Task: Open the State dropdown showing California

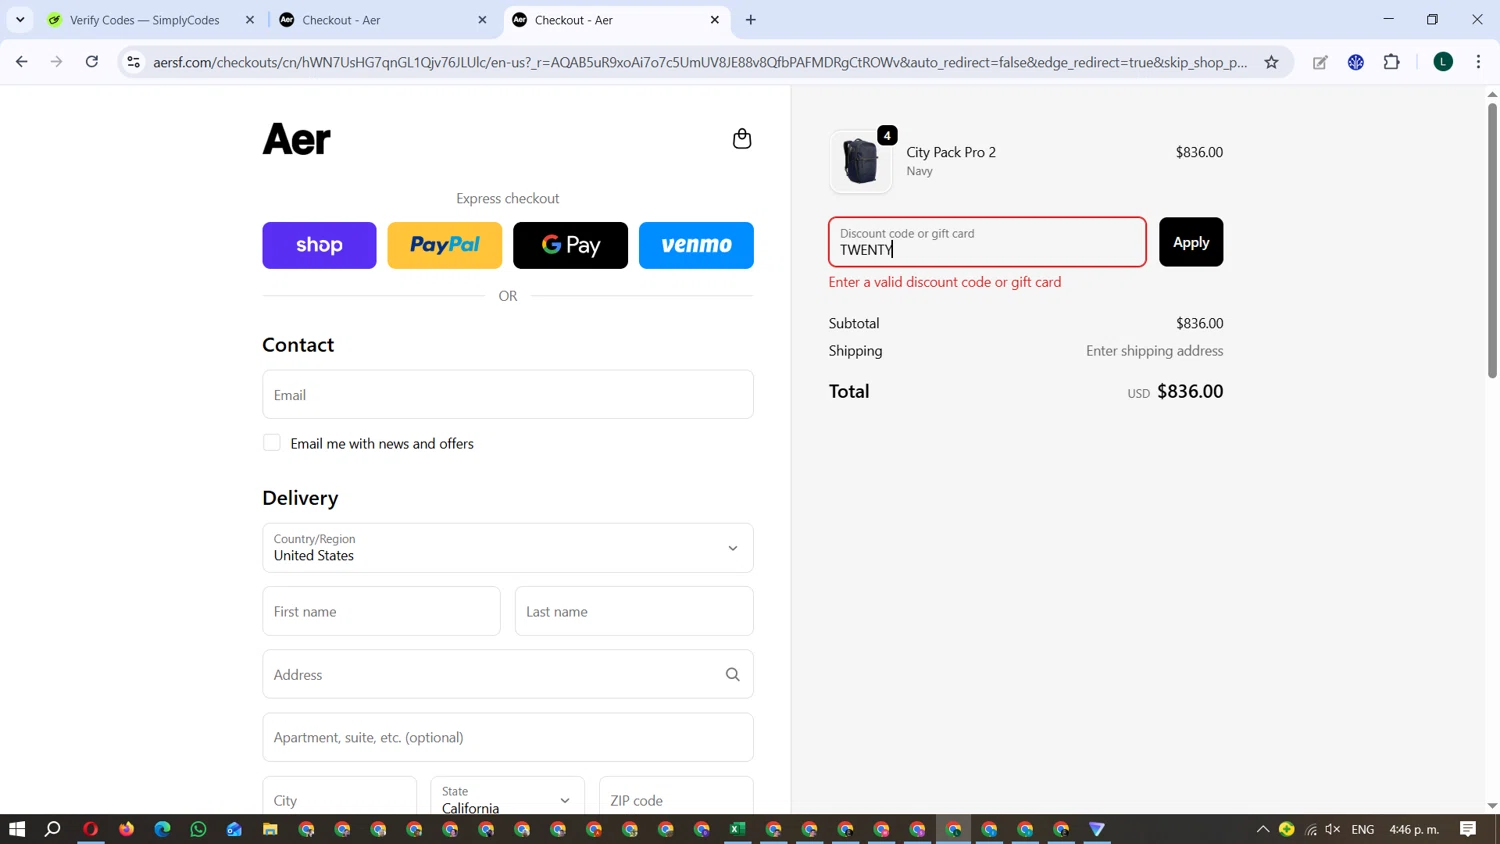Action: pos(507,799)
